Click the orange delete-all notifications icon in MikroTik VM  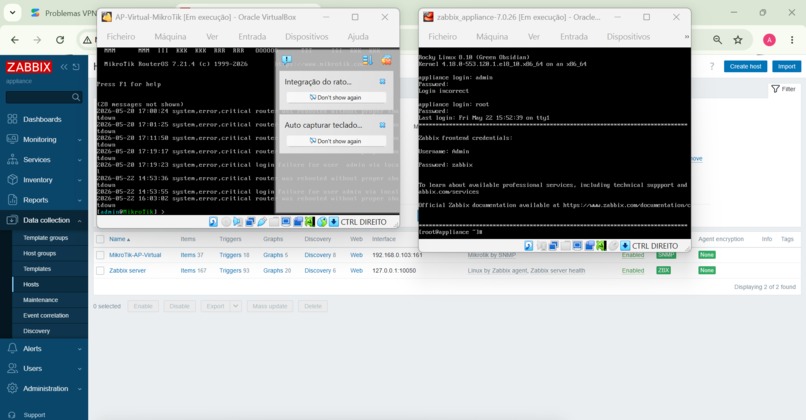[x=386, y=61]
